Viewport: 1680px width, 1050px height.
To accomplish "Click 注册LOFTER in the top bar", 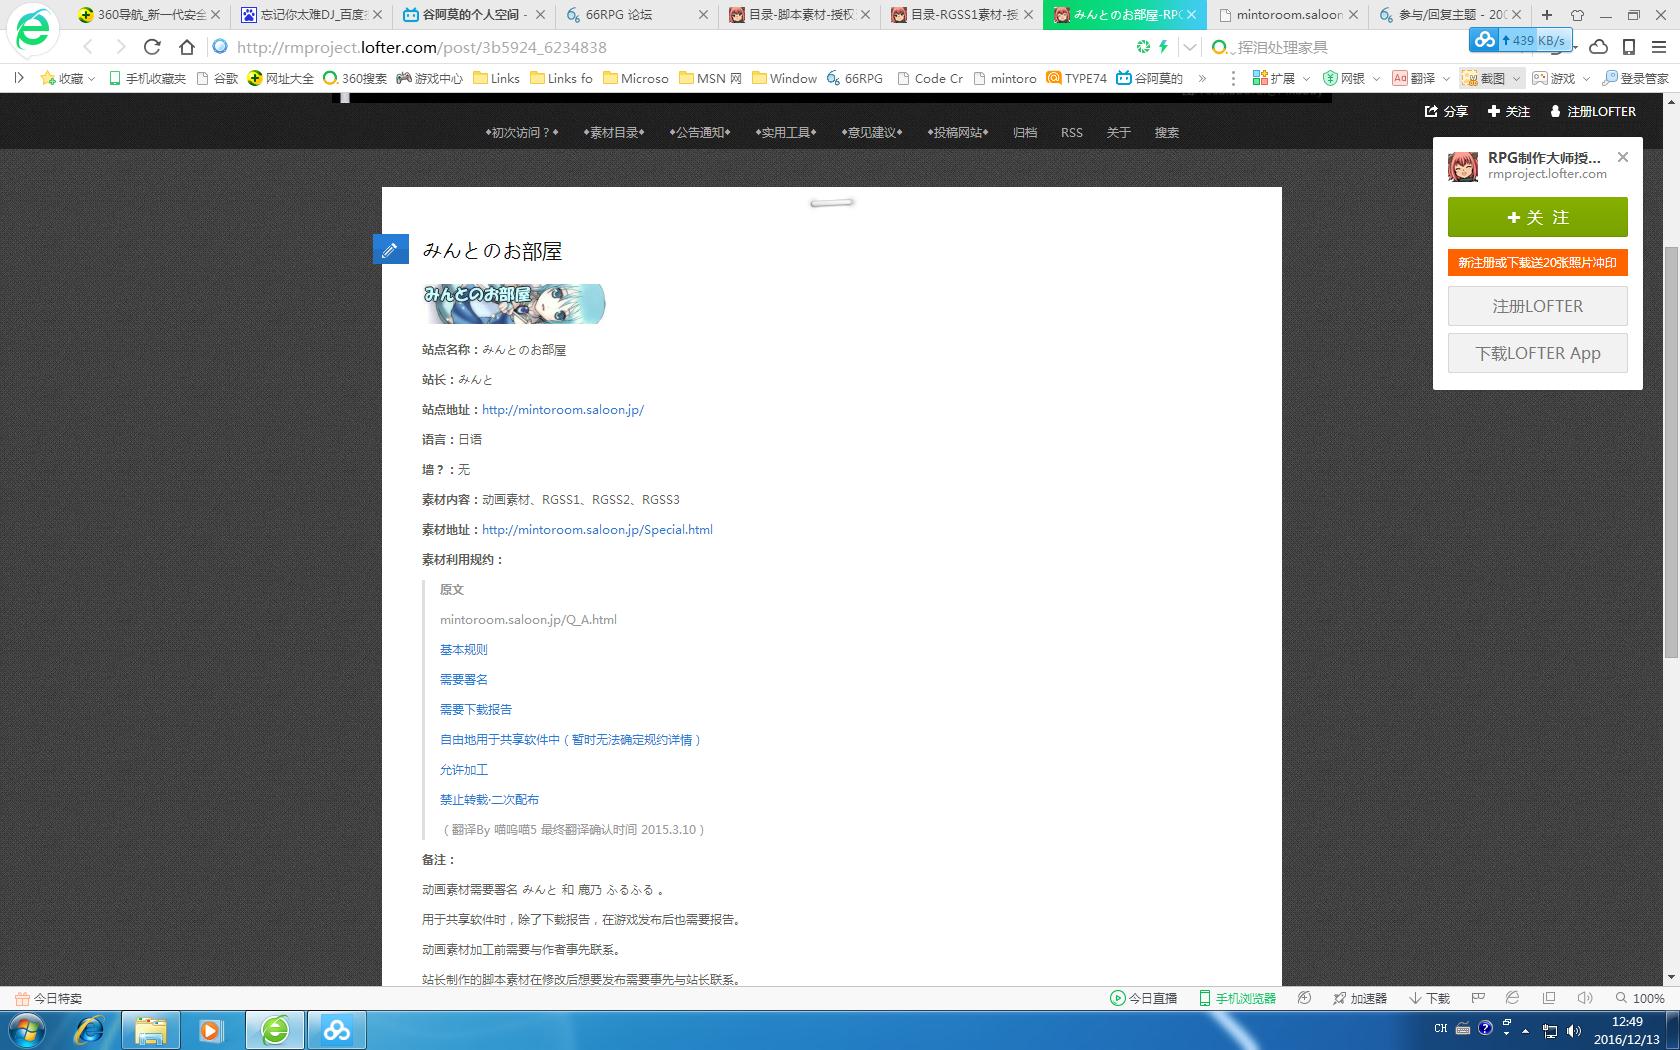I will tap(1593, 111).
